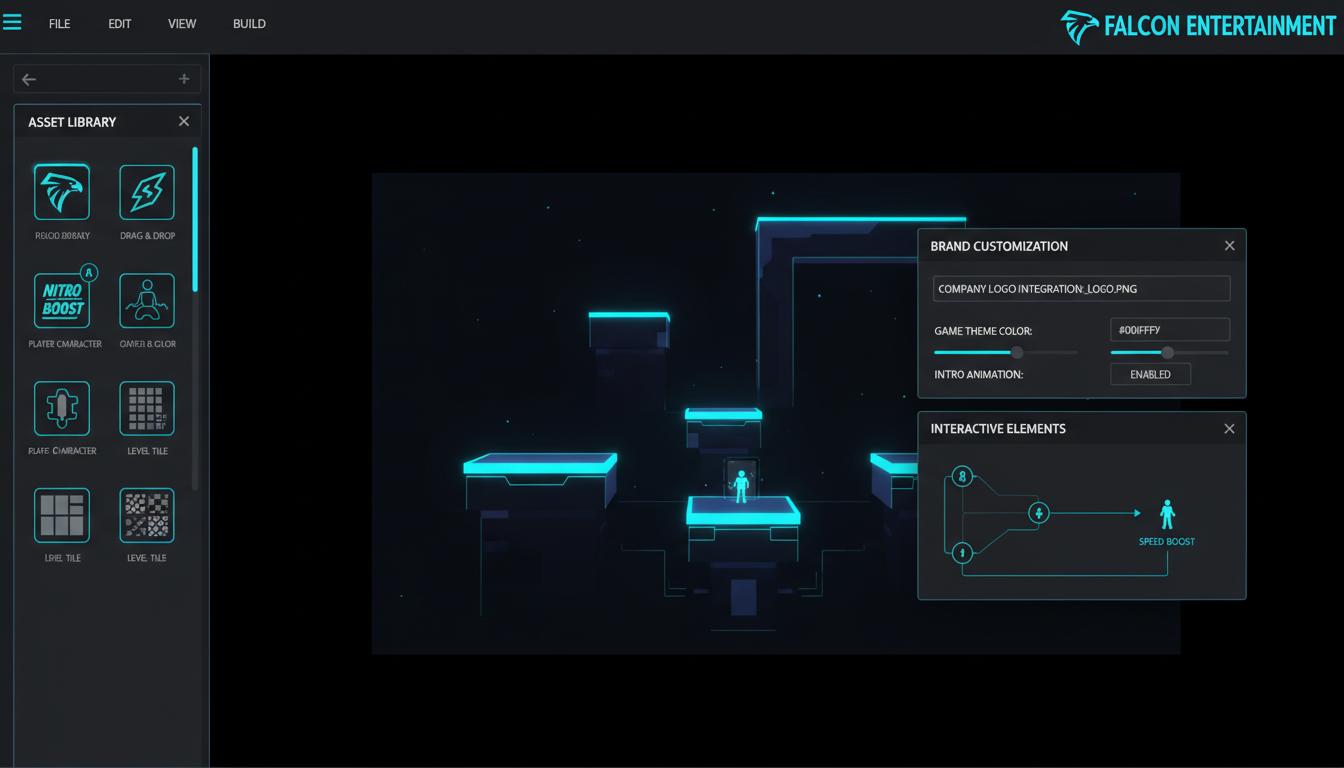Image resolution: width=1344 pixels, height=768 pixels.
Task: Open the hamburger menu
Action: [x=12, y=22]
